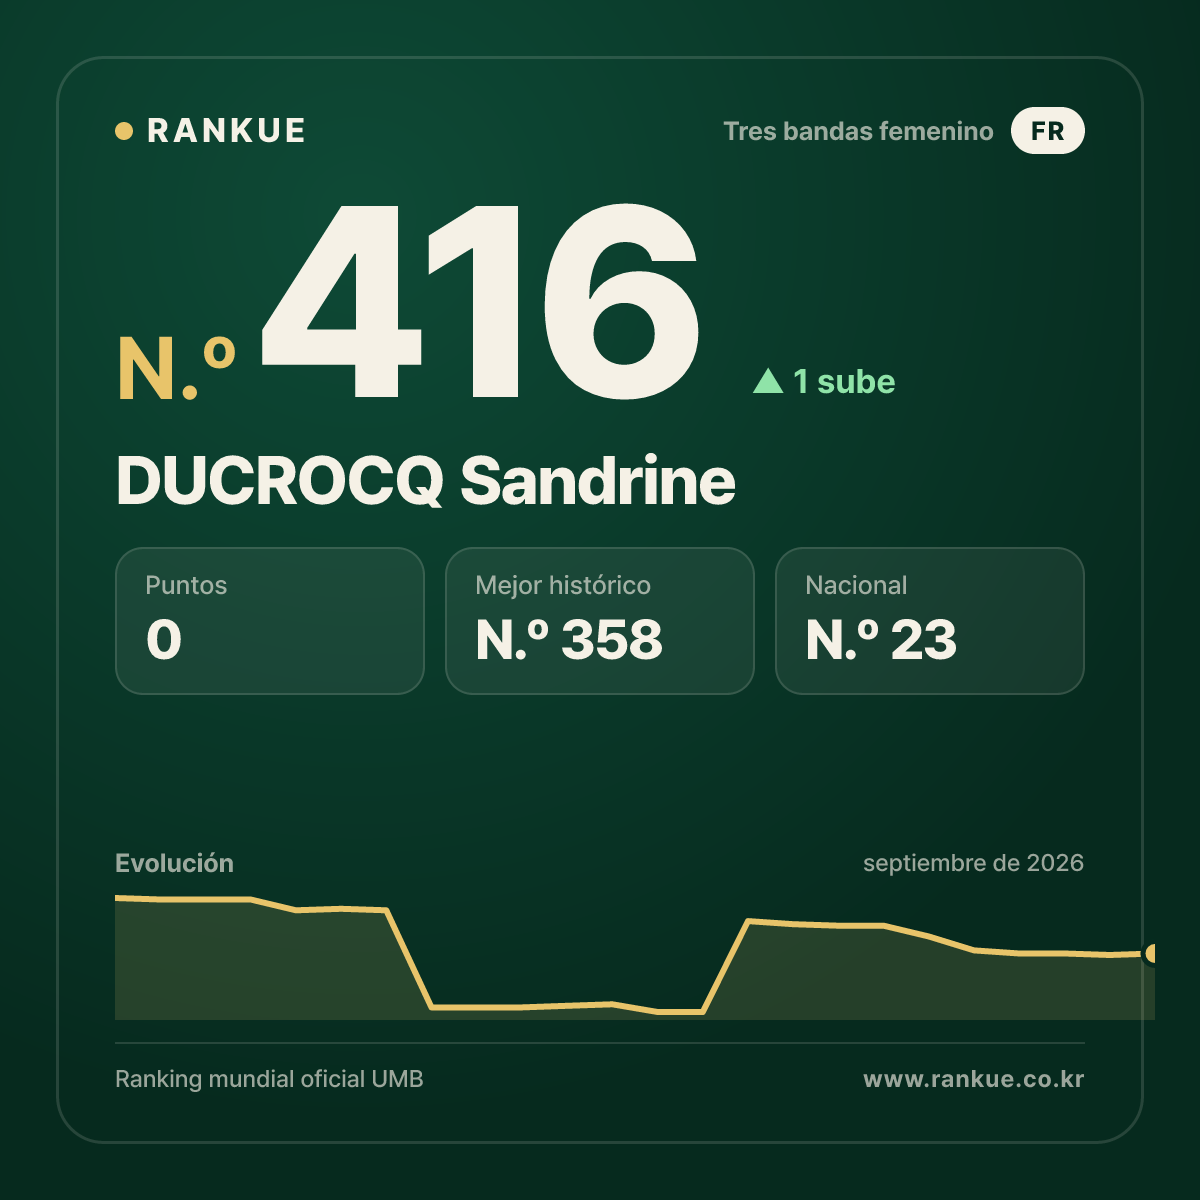Select the FR country badge
The width and height of the screenshot is (1200, 1200).
(1047, 131)
